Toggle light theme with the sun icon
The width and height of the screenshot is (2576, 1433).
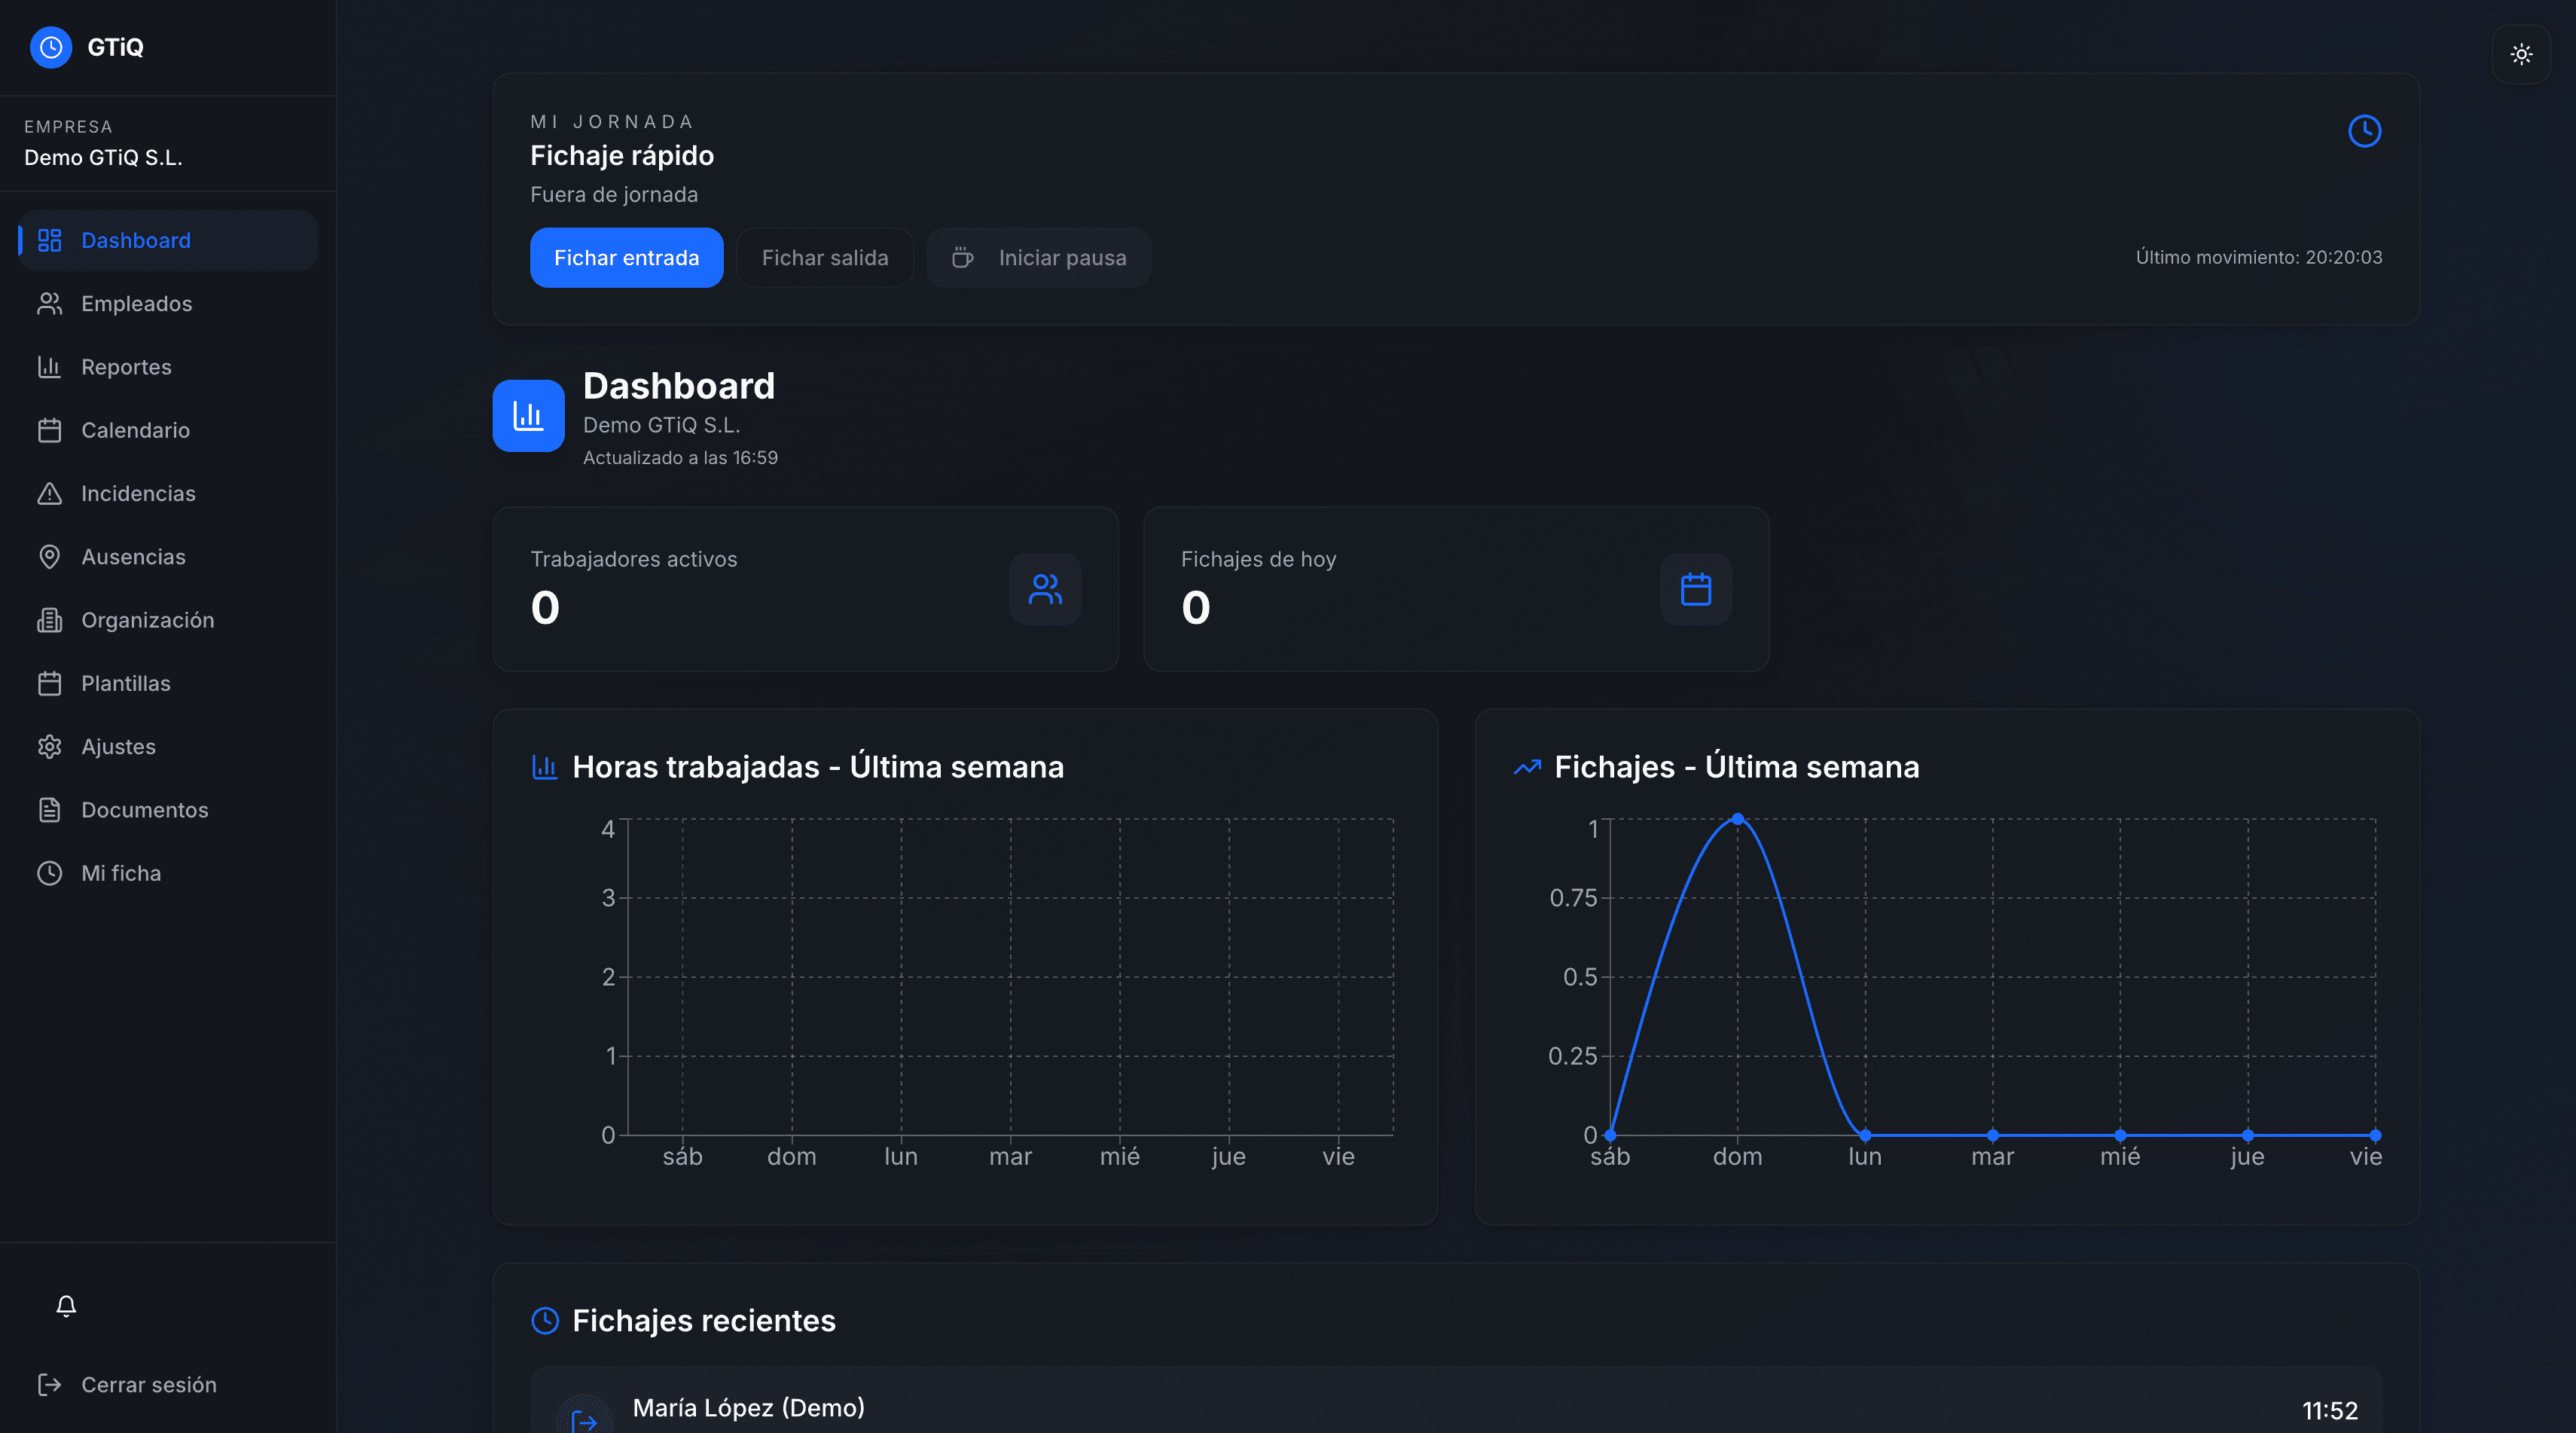[2521, 54]
